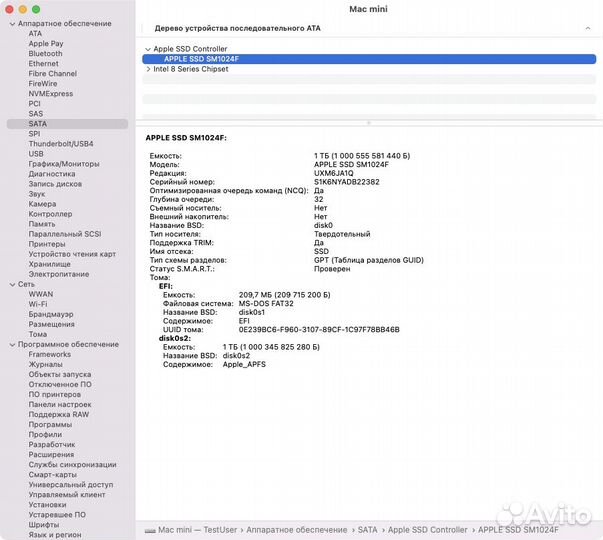Select Память in the sidebar
This screenshot has height=540, width=603.
pos(42,224)
